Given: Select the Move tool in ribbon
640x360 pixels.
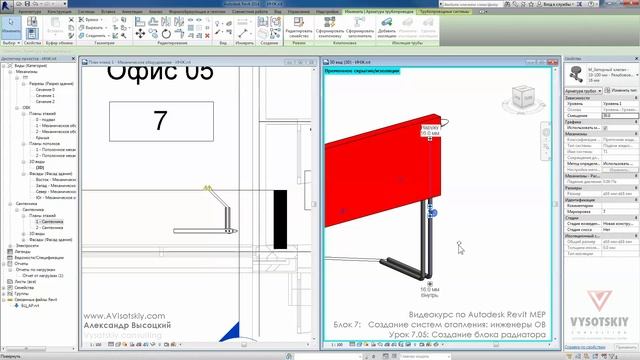Looking at the screenshot, I should [140, 33].
